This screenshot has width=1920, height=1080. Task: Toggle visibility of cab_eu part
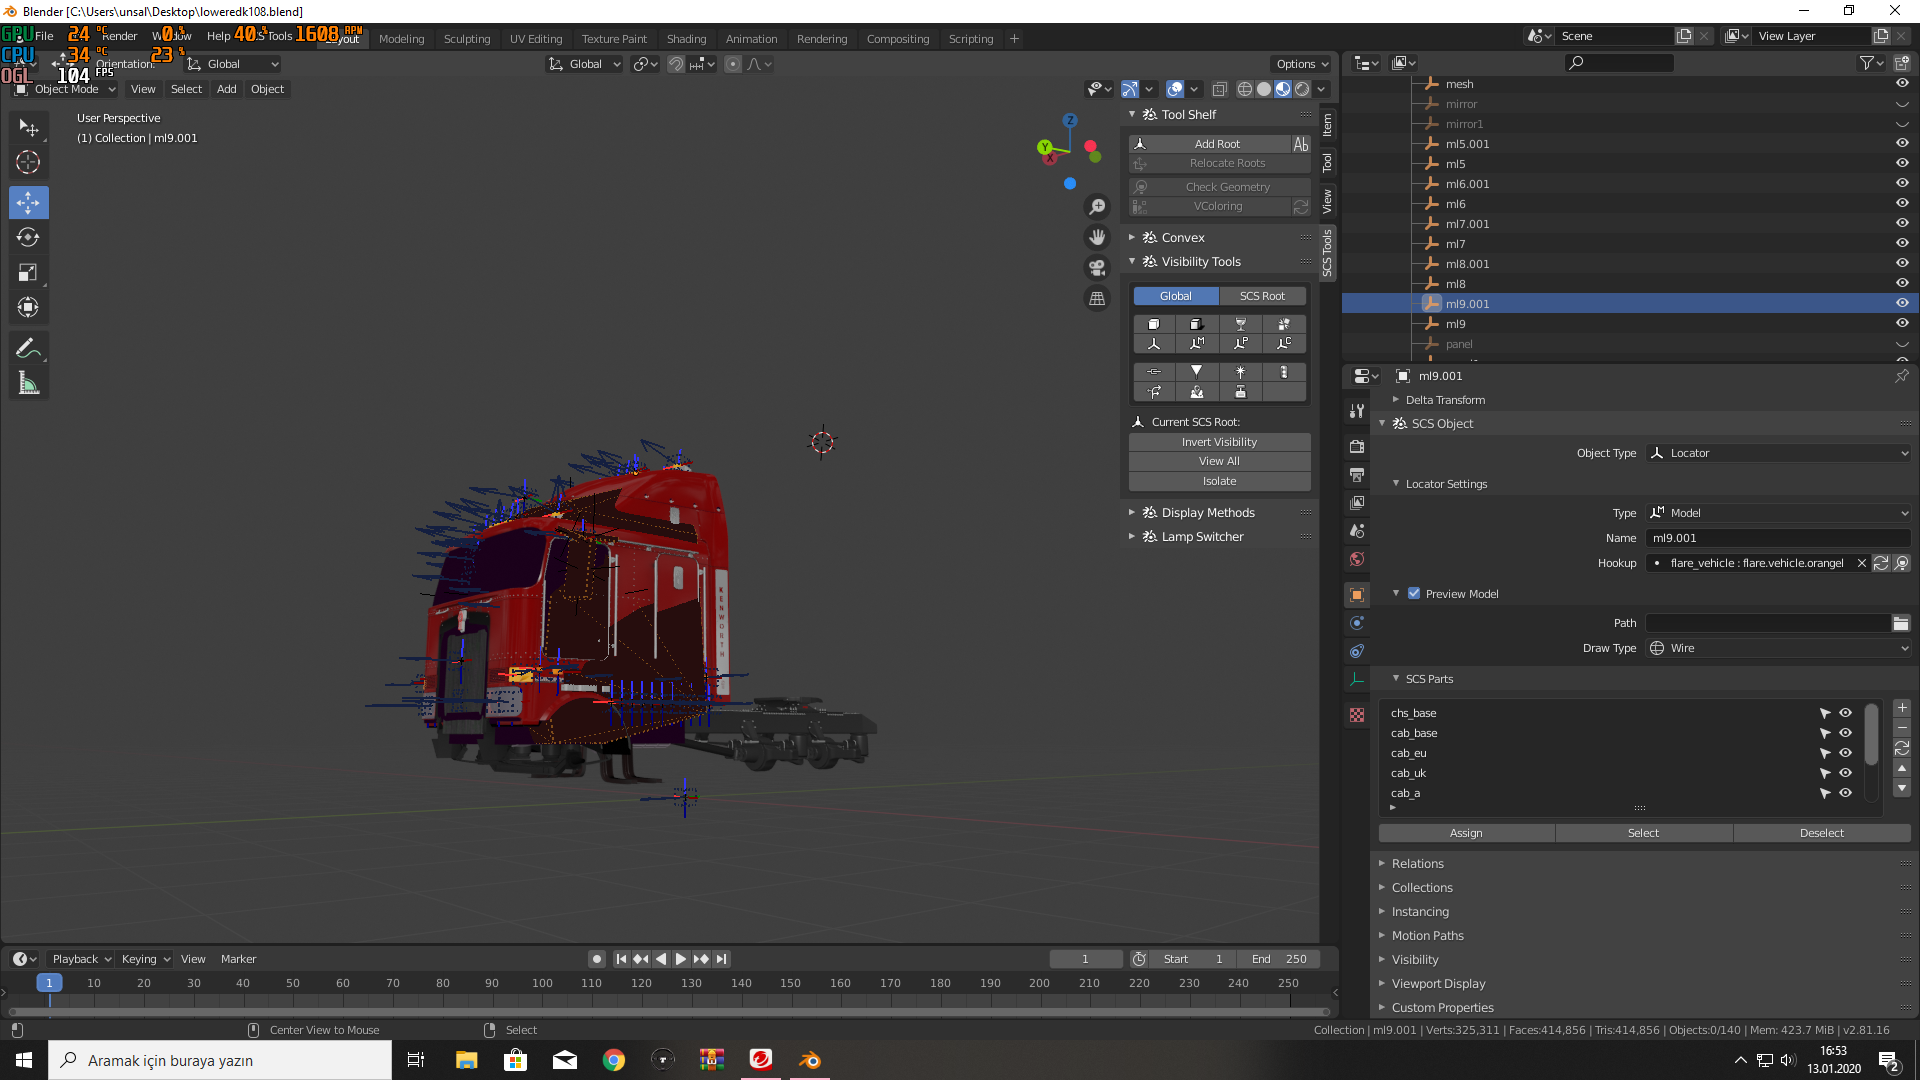1845,753
